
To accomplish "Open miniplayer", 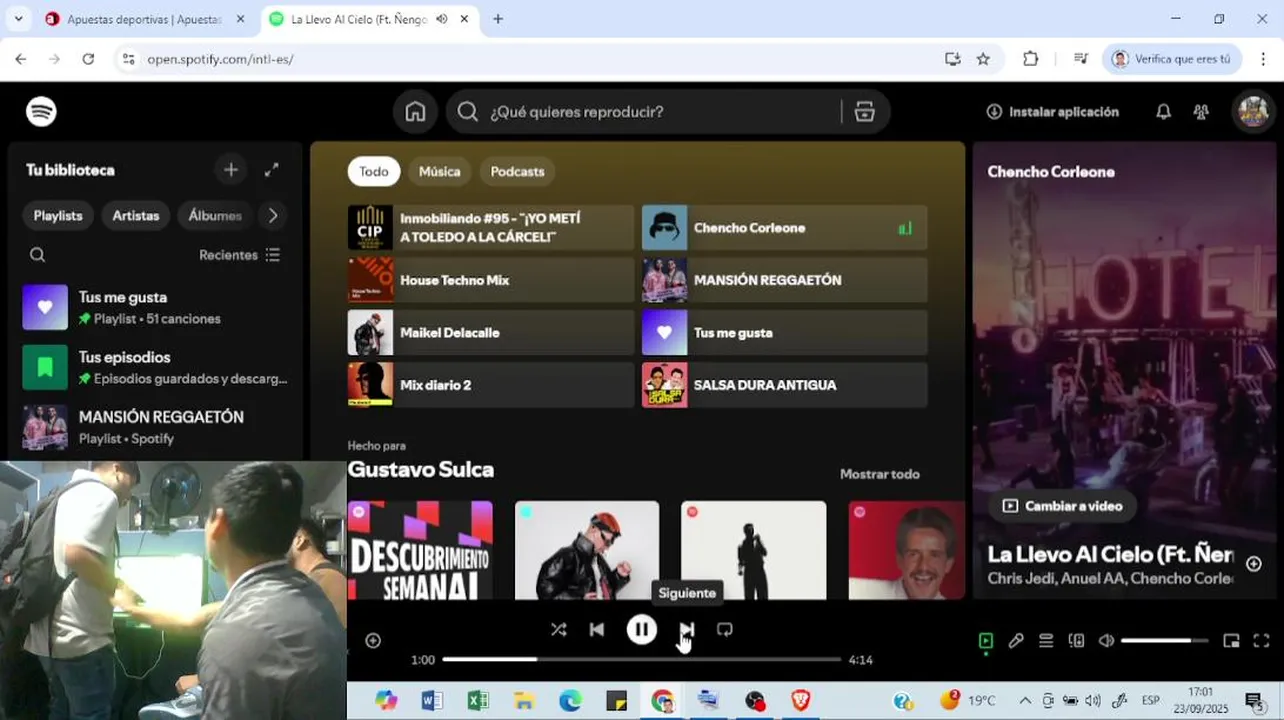I will pyautogui.click(x=1232, y=641).
